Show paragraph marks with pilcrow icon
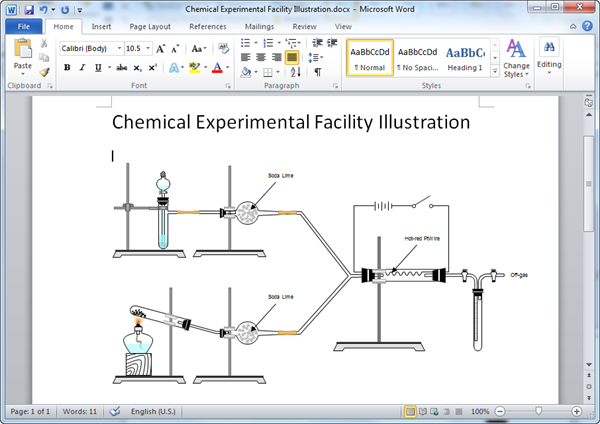This screenshot has width=600, height=424. click(318, 72)
